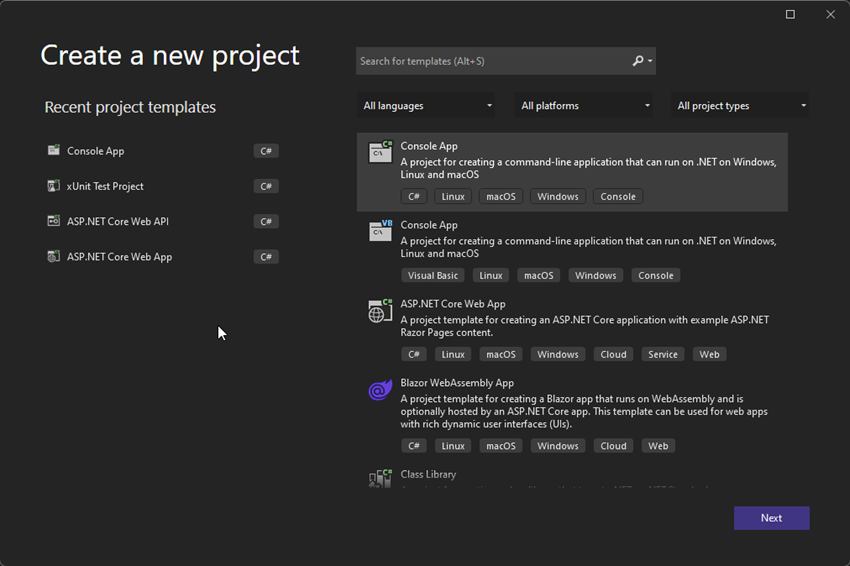850x566 pixels.
Task: Select recent template Console App
Action: coord(95,151)
